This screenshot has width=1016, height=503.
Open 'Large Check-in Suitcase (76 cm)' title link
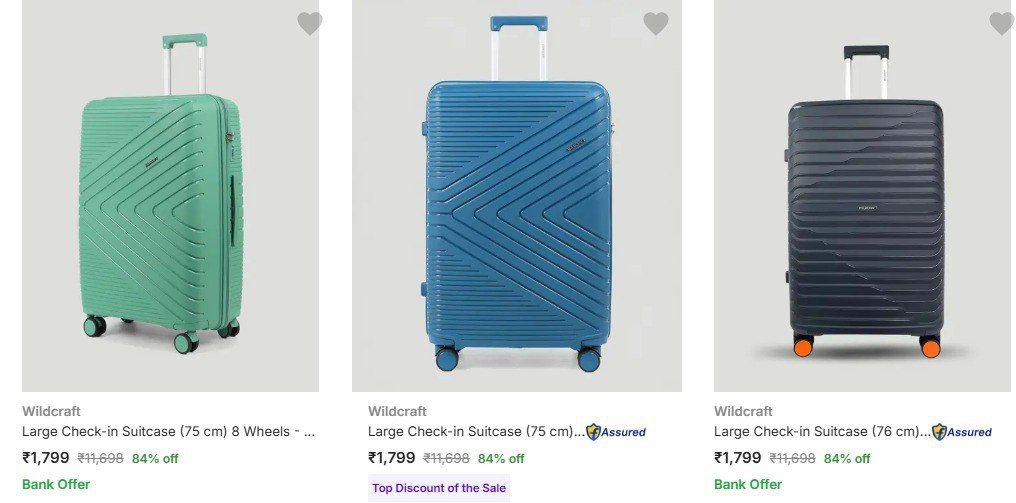click(821, 432)
